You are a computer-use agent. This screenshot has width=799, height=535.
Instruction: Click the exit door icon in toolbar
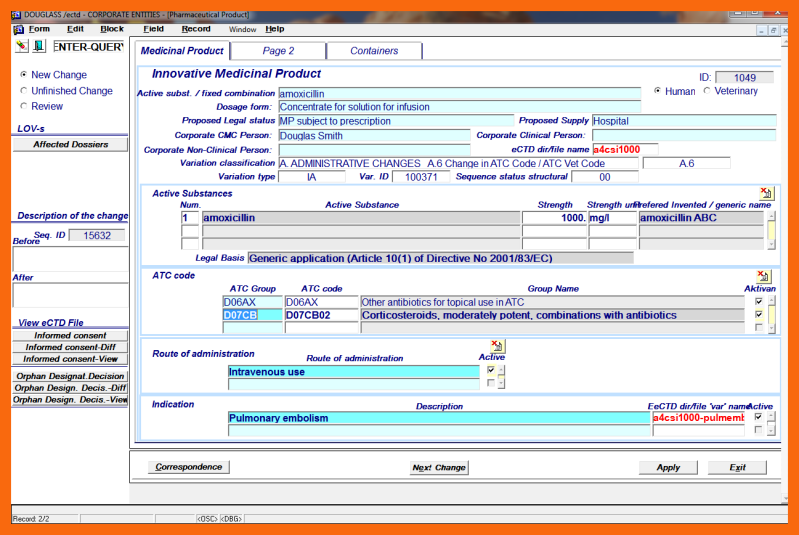coord(38,46)
